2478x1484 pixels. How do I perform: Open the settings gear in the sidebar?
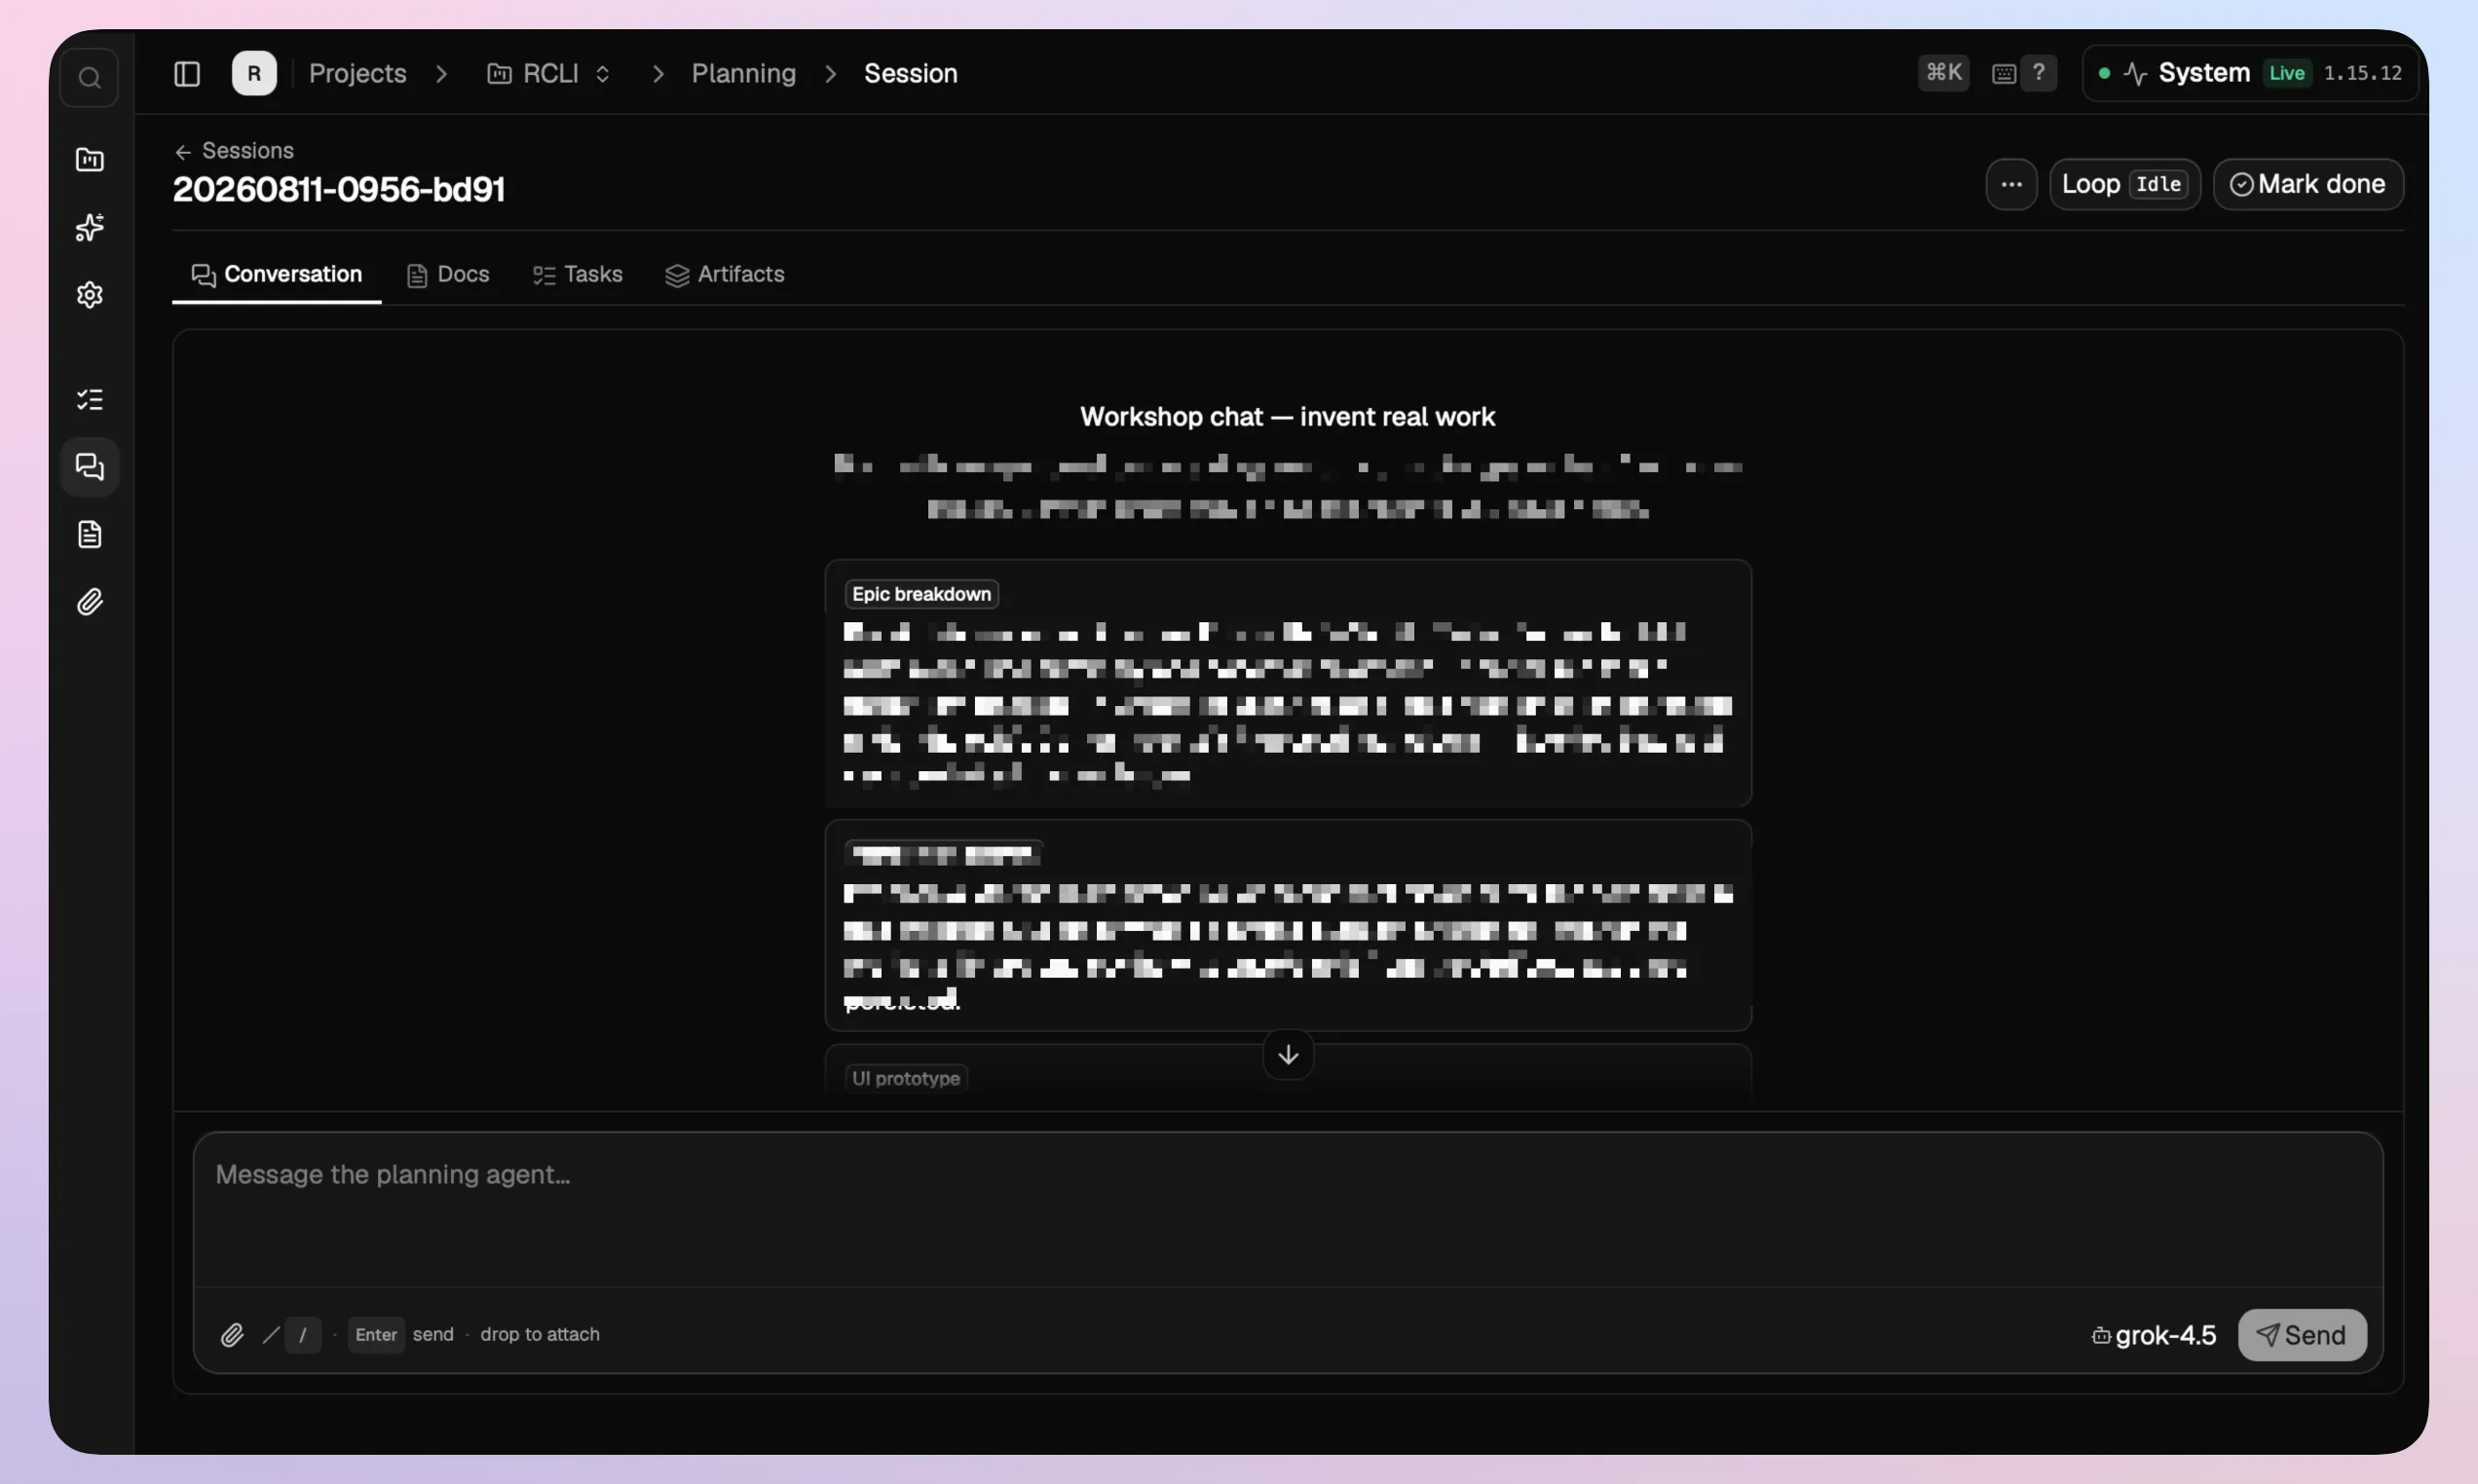pyautogui.click(x=89, y=295)
